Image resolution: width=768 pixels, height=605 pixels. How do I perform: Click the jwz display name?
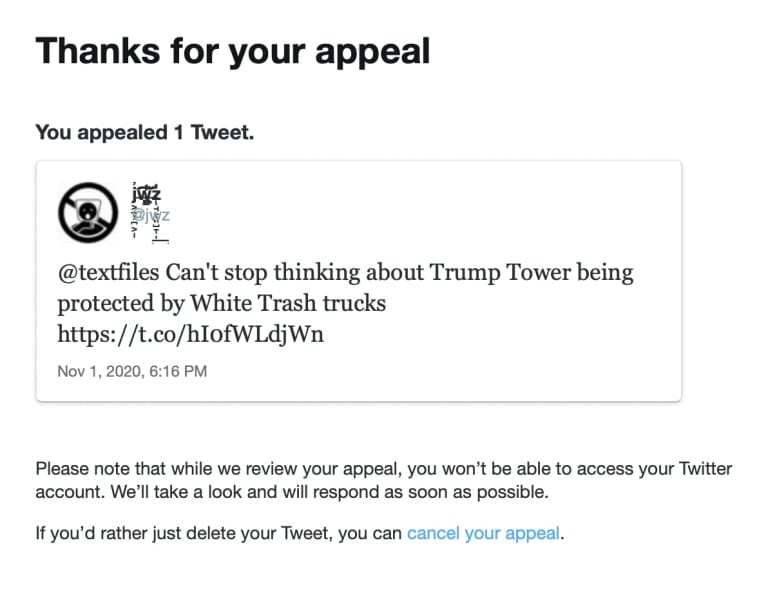coord(146,194)
